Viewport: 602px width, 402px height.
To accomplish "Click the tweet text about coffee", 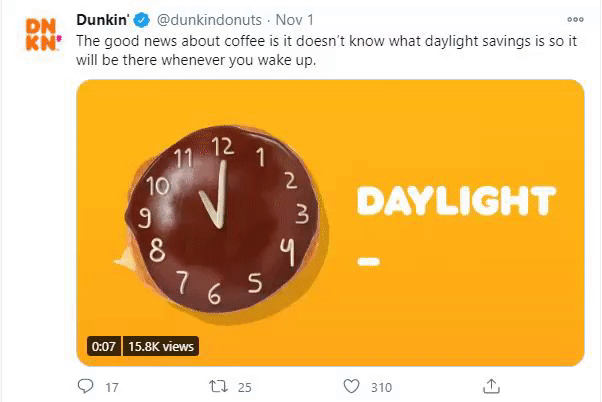I will [x=326, y=50].
